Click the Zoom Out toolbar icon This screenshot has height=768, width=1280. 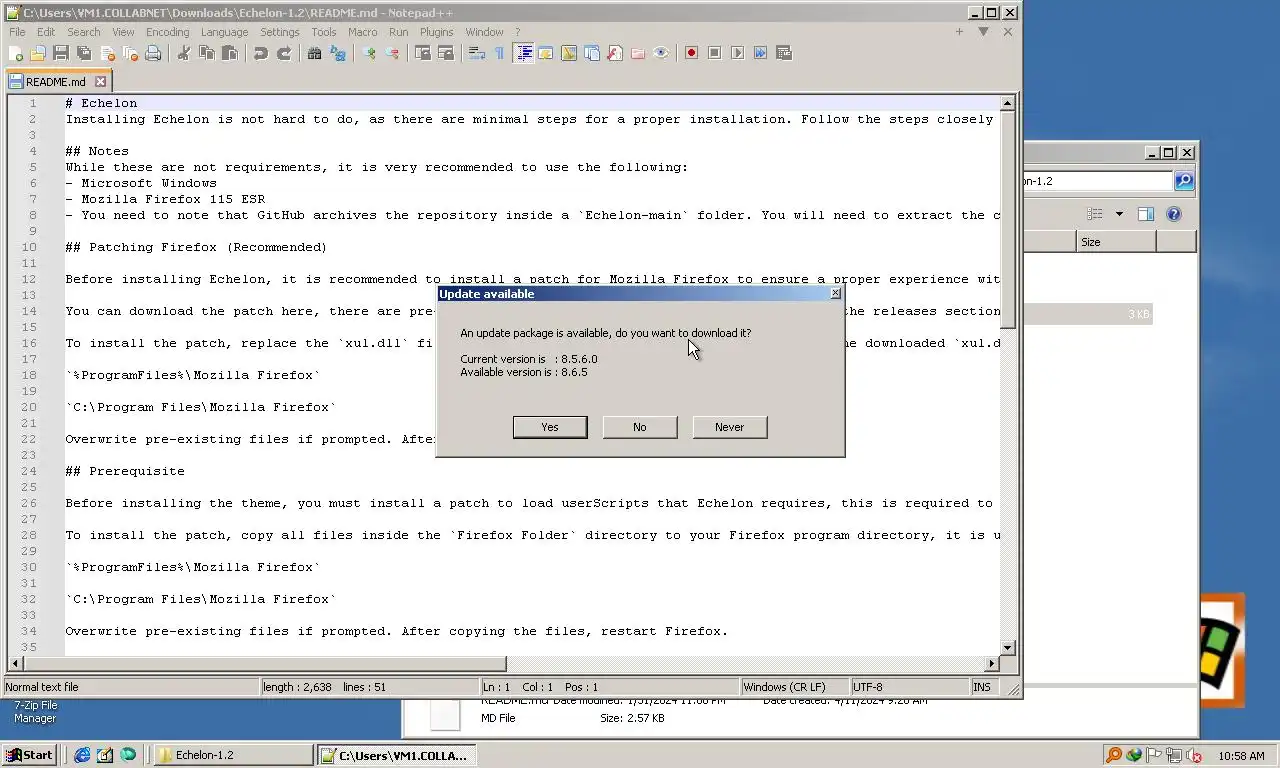click(392, 53)
